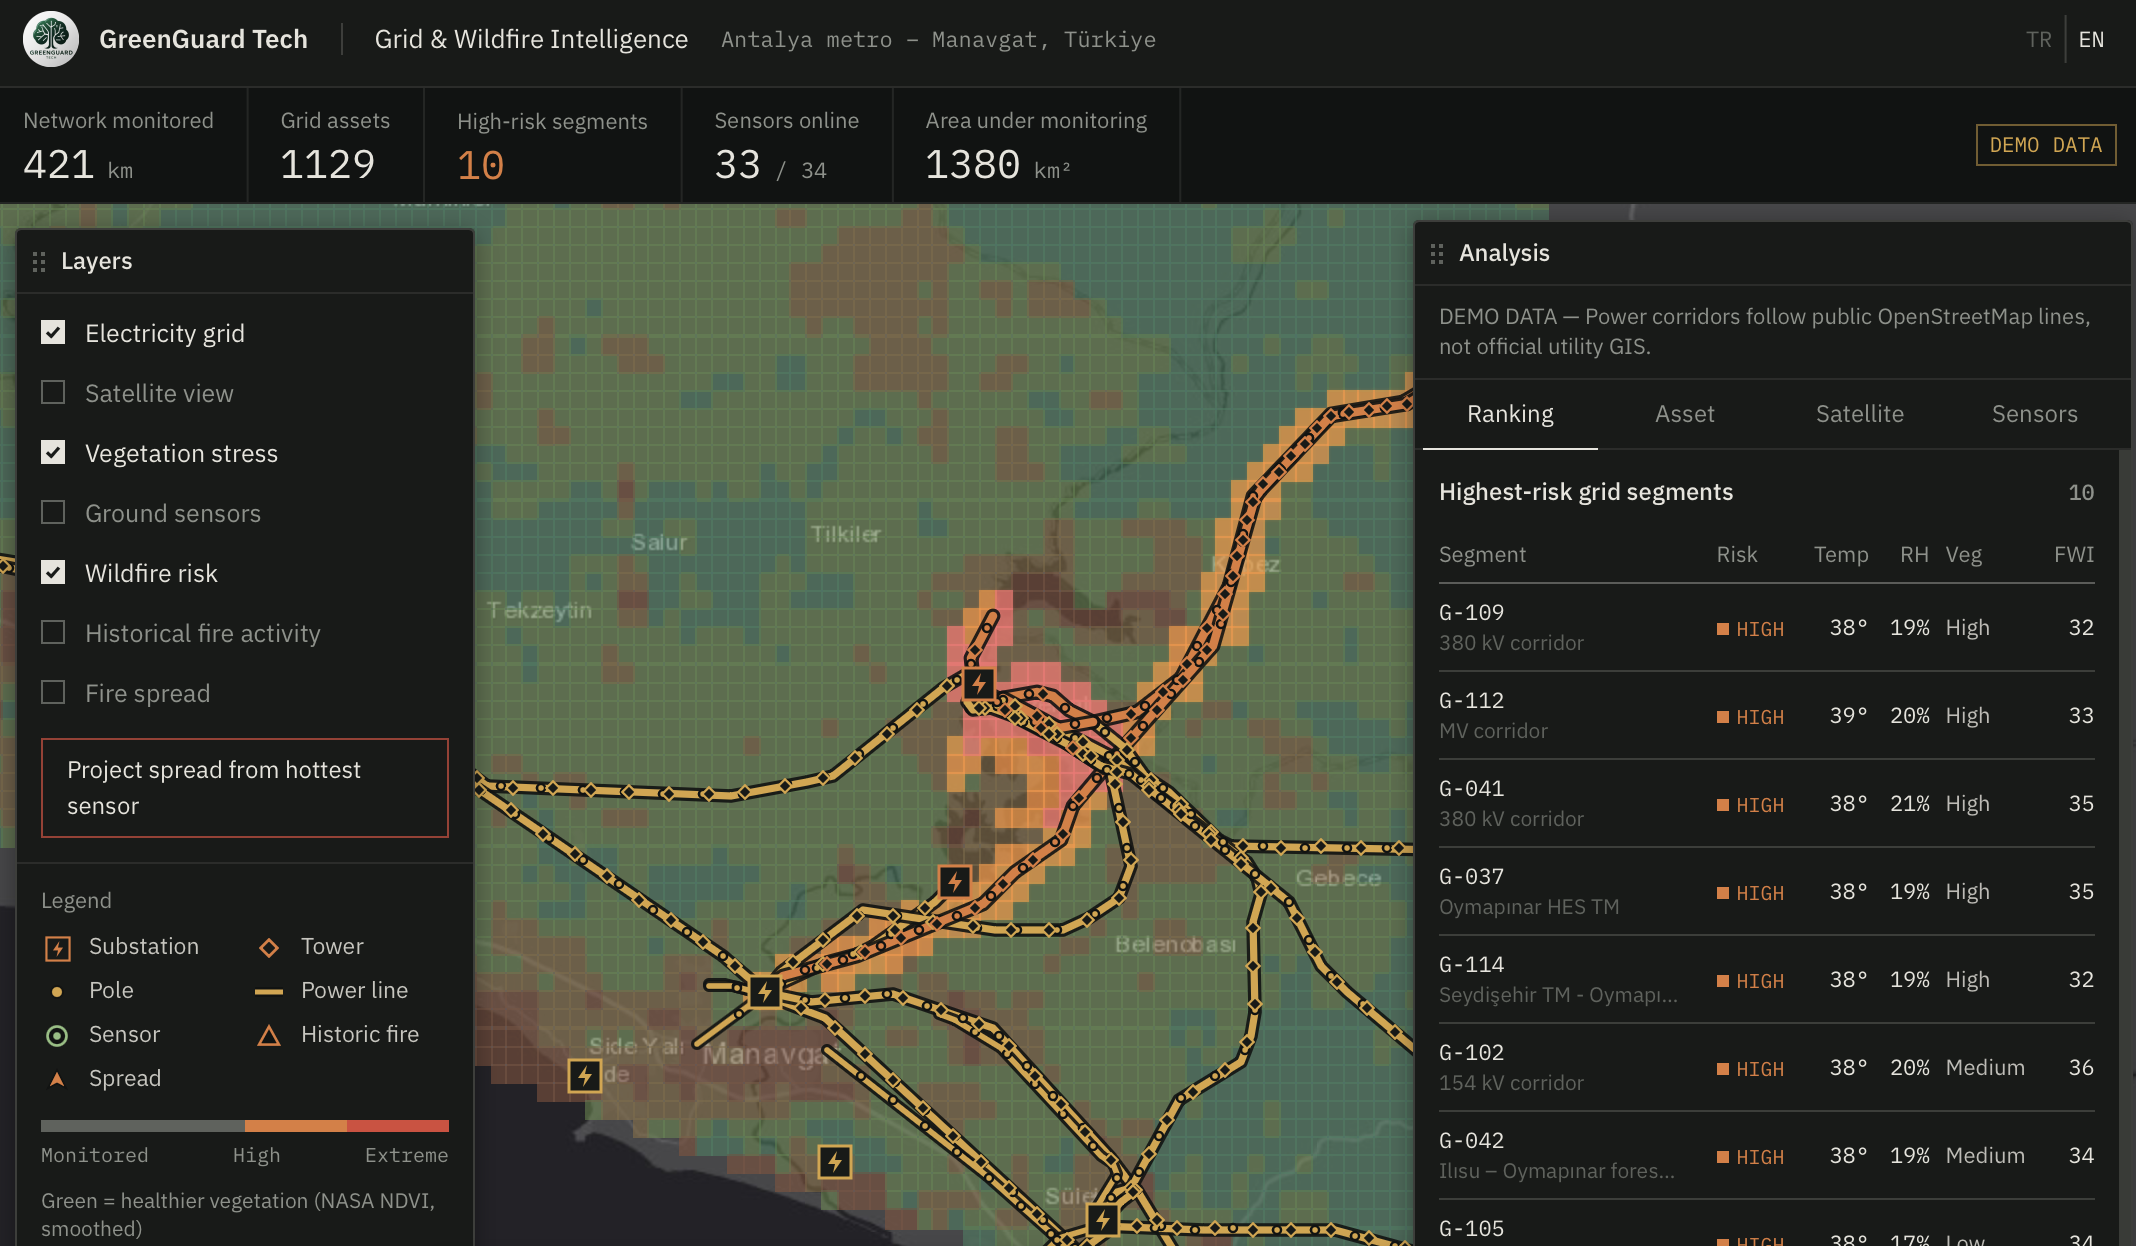Click the risk scale gradient bar
Screen dimensions: 2136x1246
click(245, 1126)
